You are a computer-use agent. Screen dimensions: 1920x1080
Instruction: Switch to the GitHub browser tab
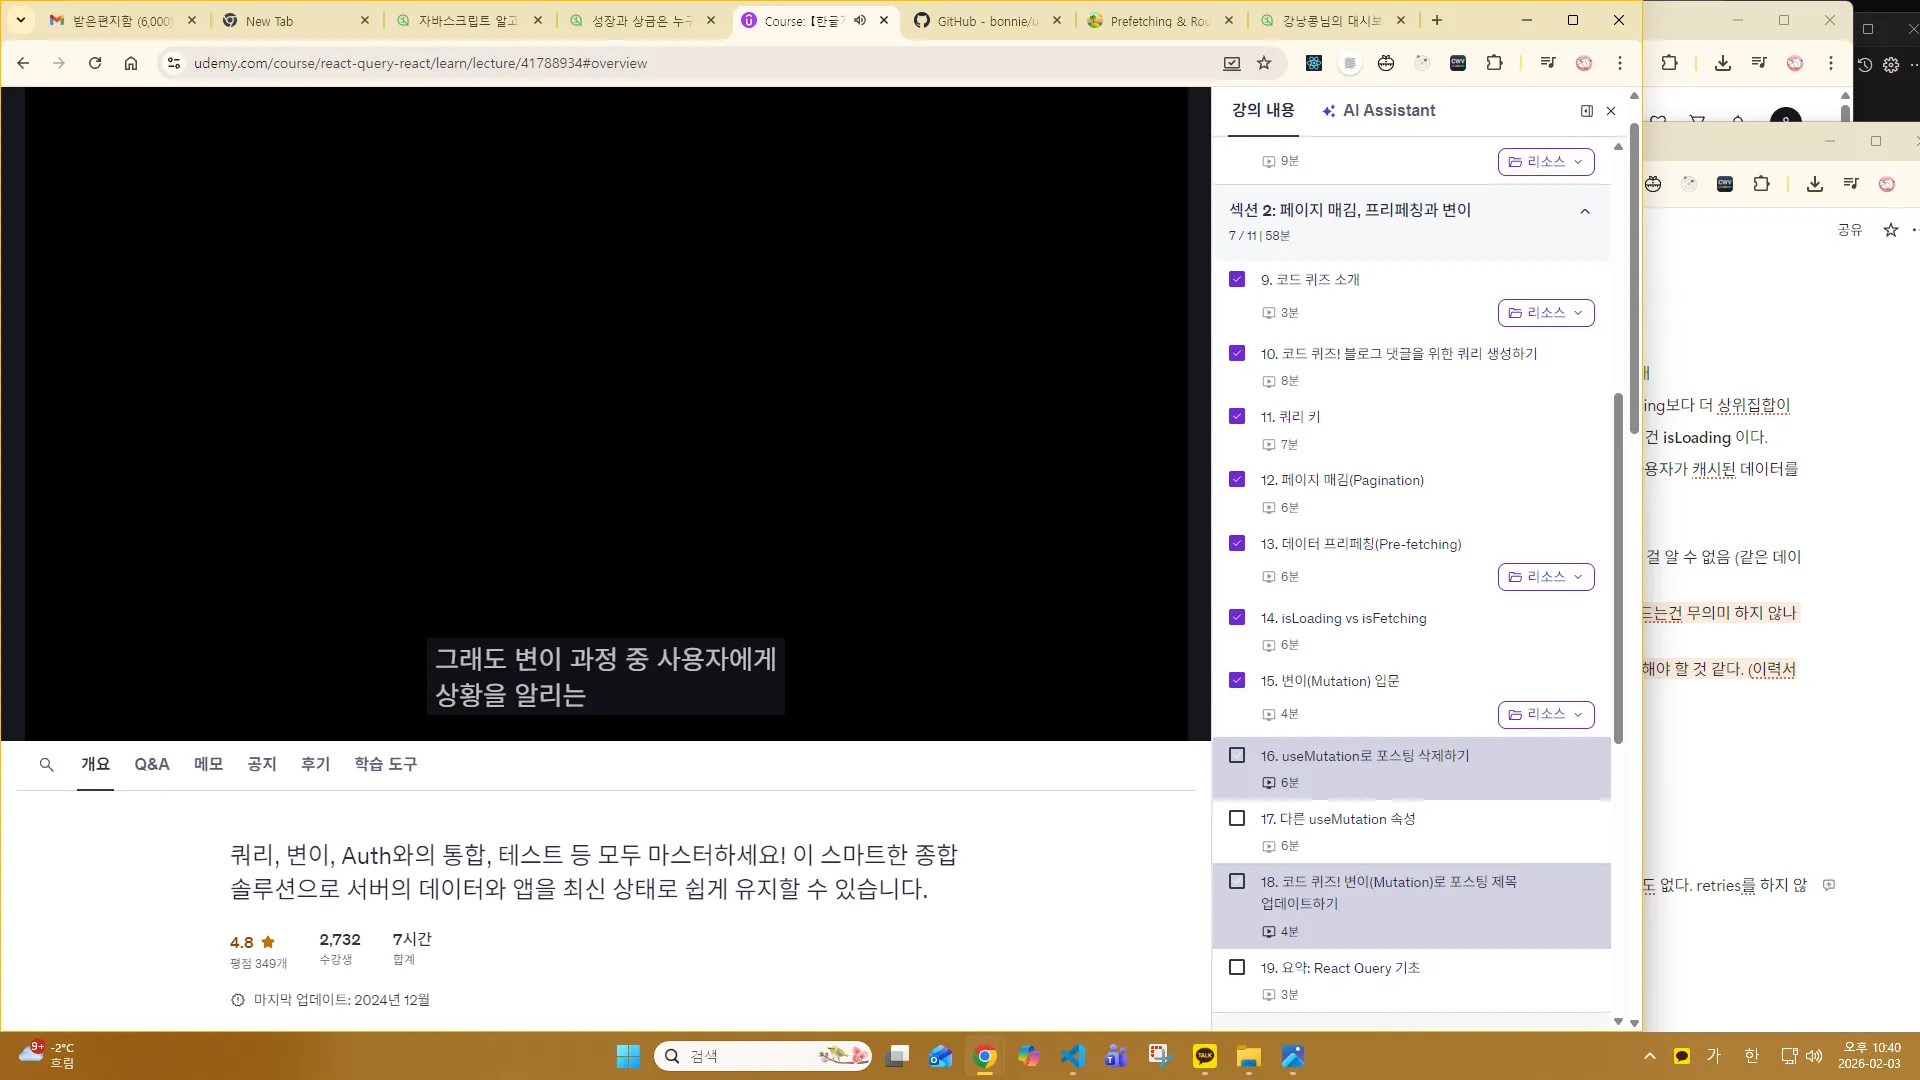985,20
